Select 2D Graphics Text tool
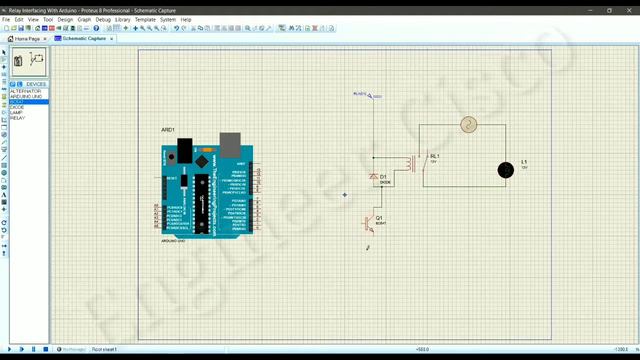The height and width of the screenshot is (360, 640). pos(4,195)
